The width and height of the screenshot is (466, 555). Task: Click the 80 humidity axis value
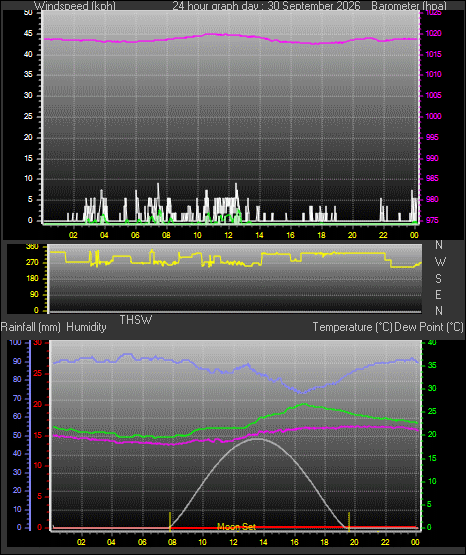[17, 379]
